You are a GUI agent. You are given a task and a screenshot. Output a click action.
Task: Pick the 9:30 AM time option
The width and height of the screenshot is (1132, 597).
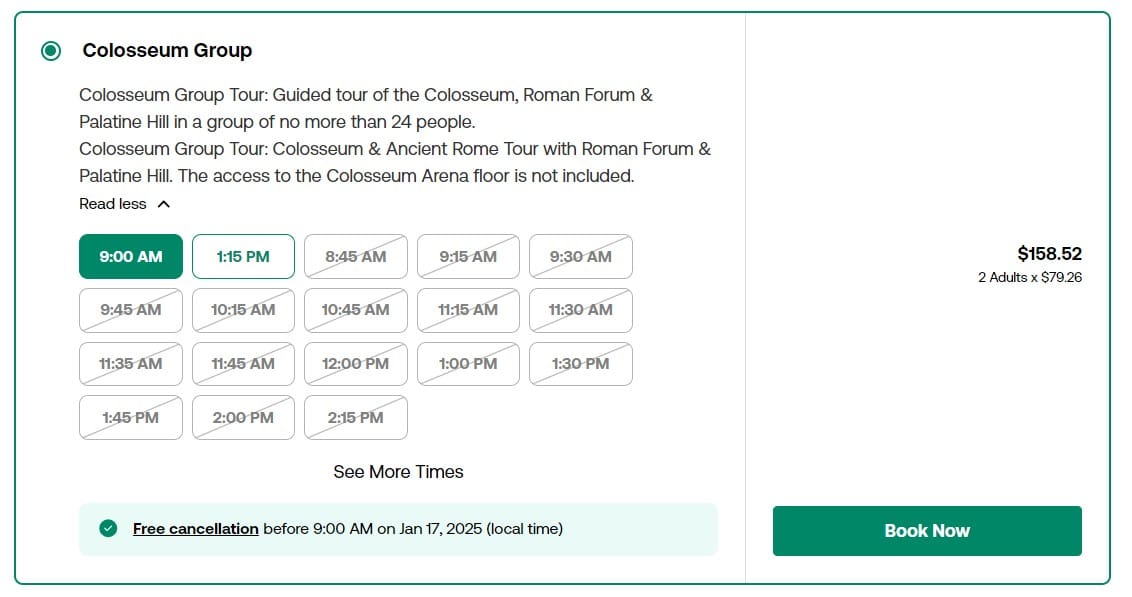coord(581,256)
